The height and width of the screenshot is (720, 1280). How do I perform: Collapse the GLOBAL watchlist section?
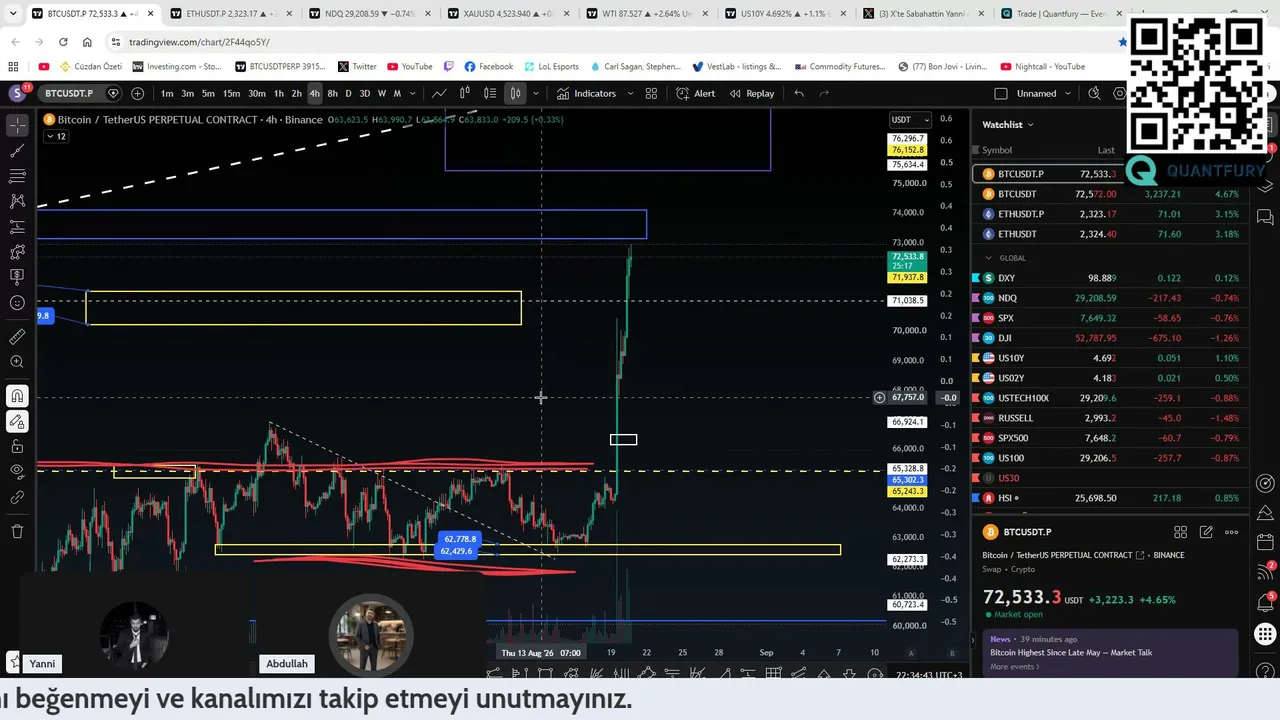(990, 258)
